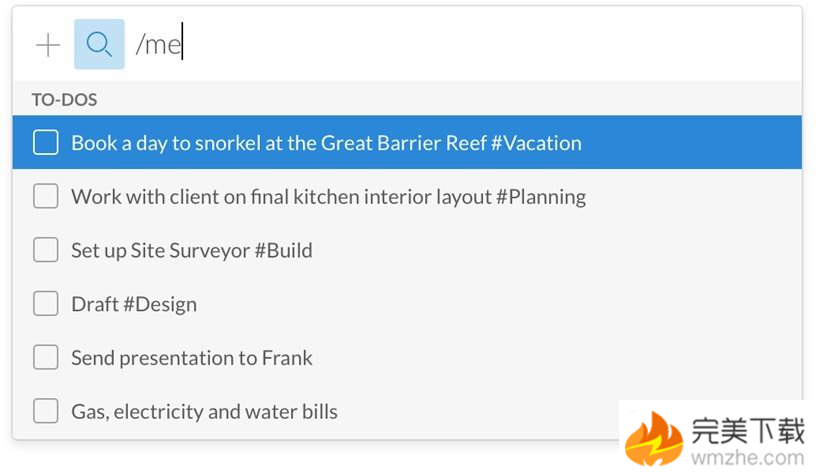Click the magnifying glass search icon
The height and width of the screenshot is (474, 816).
pyautogui.click(x=99, y=45)
